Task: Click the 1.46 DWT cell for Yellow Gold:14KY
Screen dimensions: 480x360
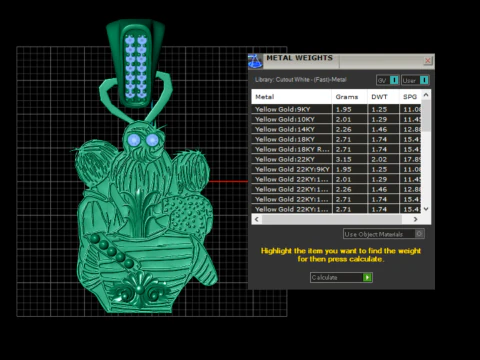Action: coord(383,129)
